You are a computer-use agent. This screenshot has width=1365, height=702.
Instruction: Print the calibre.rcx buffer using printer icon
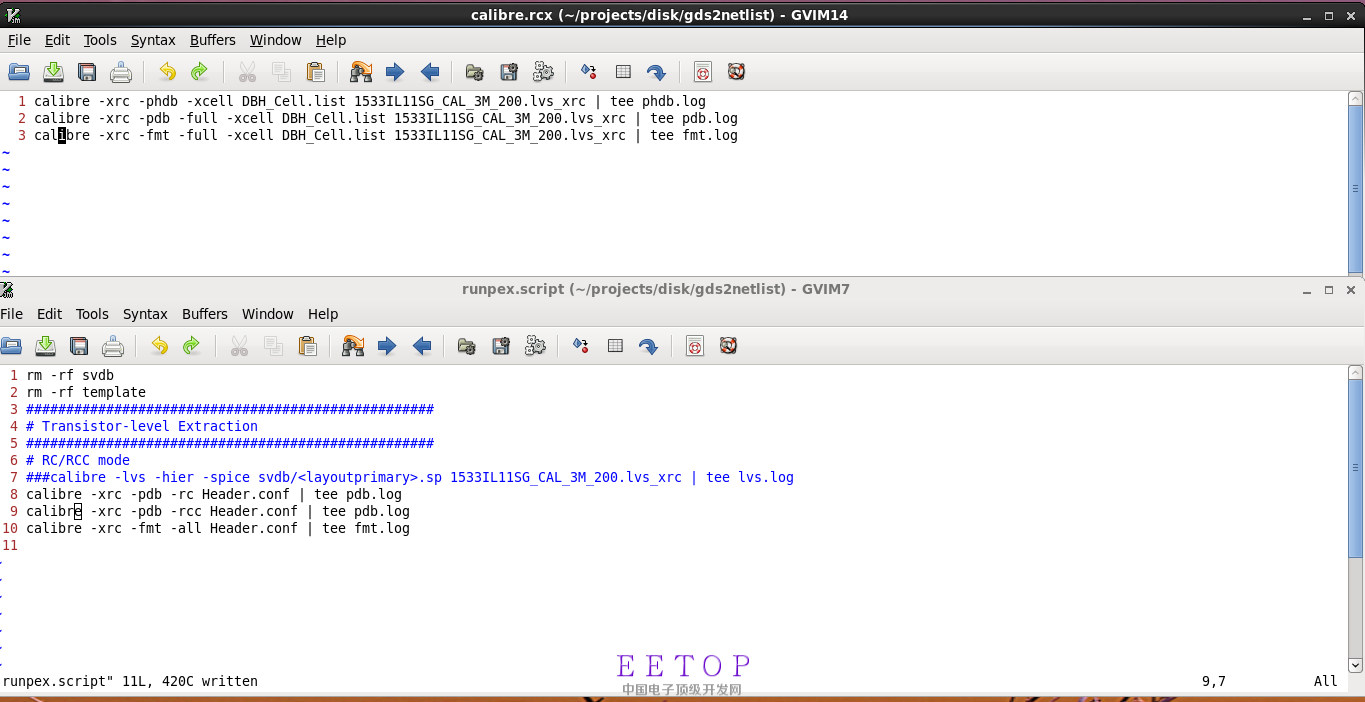[x=121, y=72]
